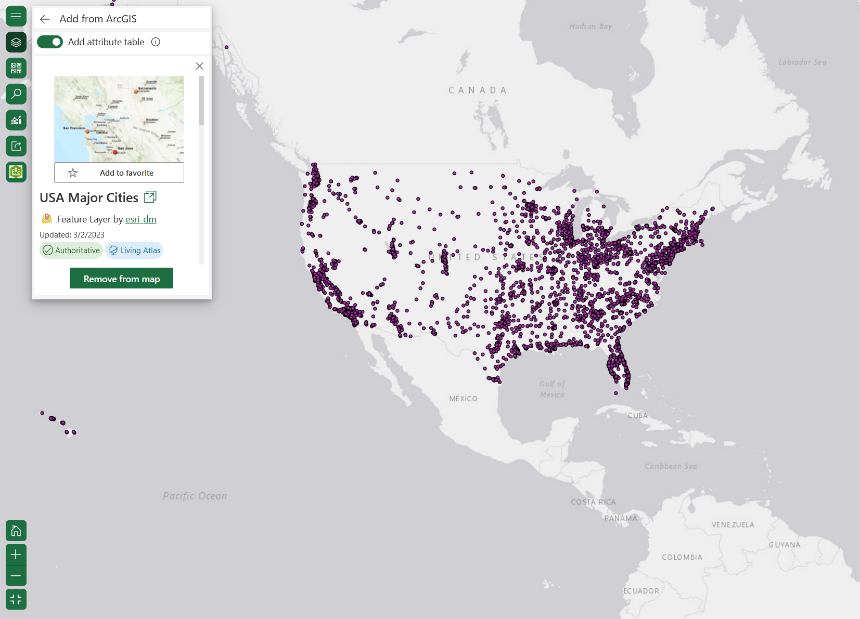Image resolution: width=860 pixels, height=619 pixels.
Task: Click the COSTA RICA map label
Action: point(593,502)
